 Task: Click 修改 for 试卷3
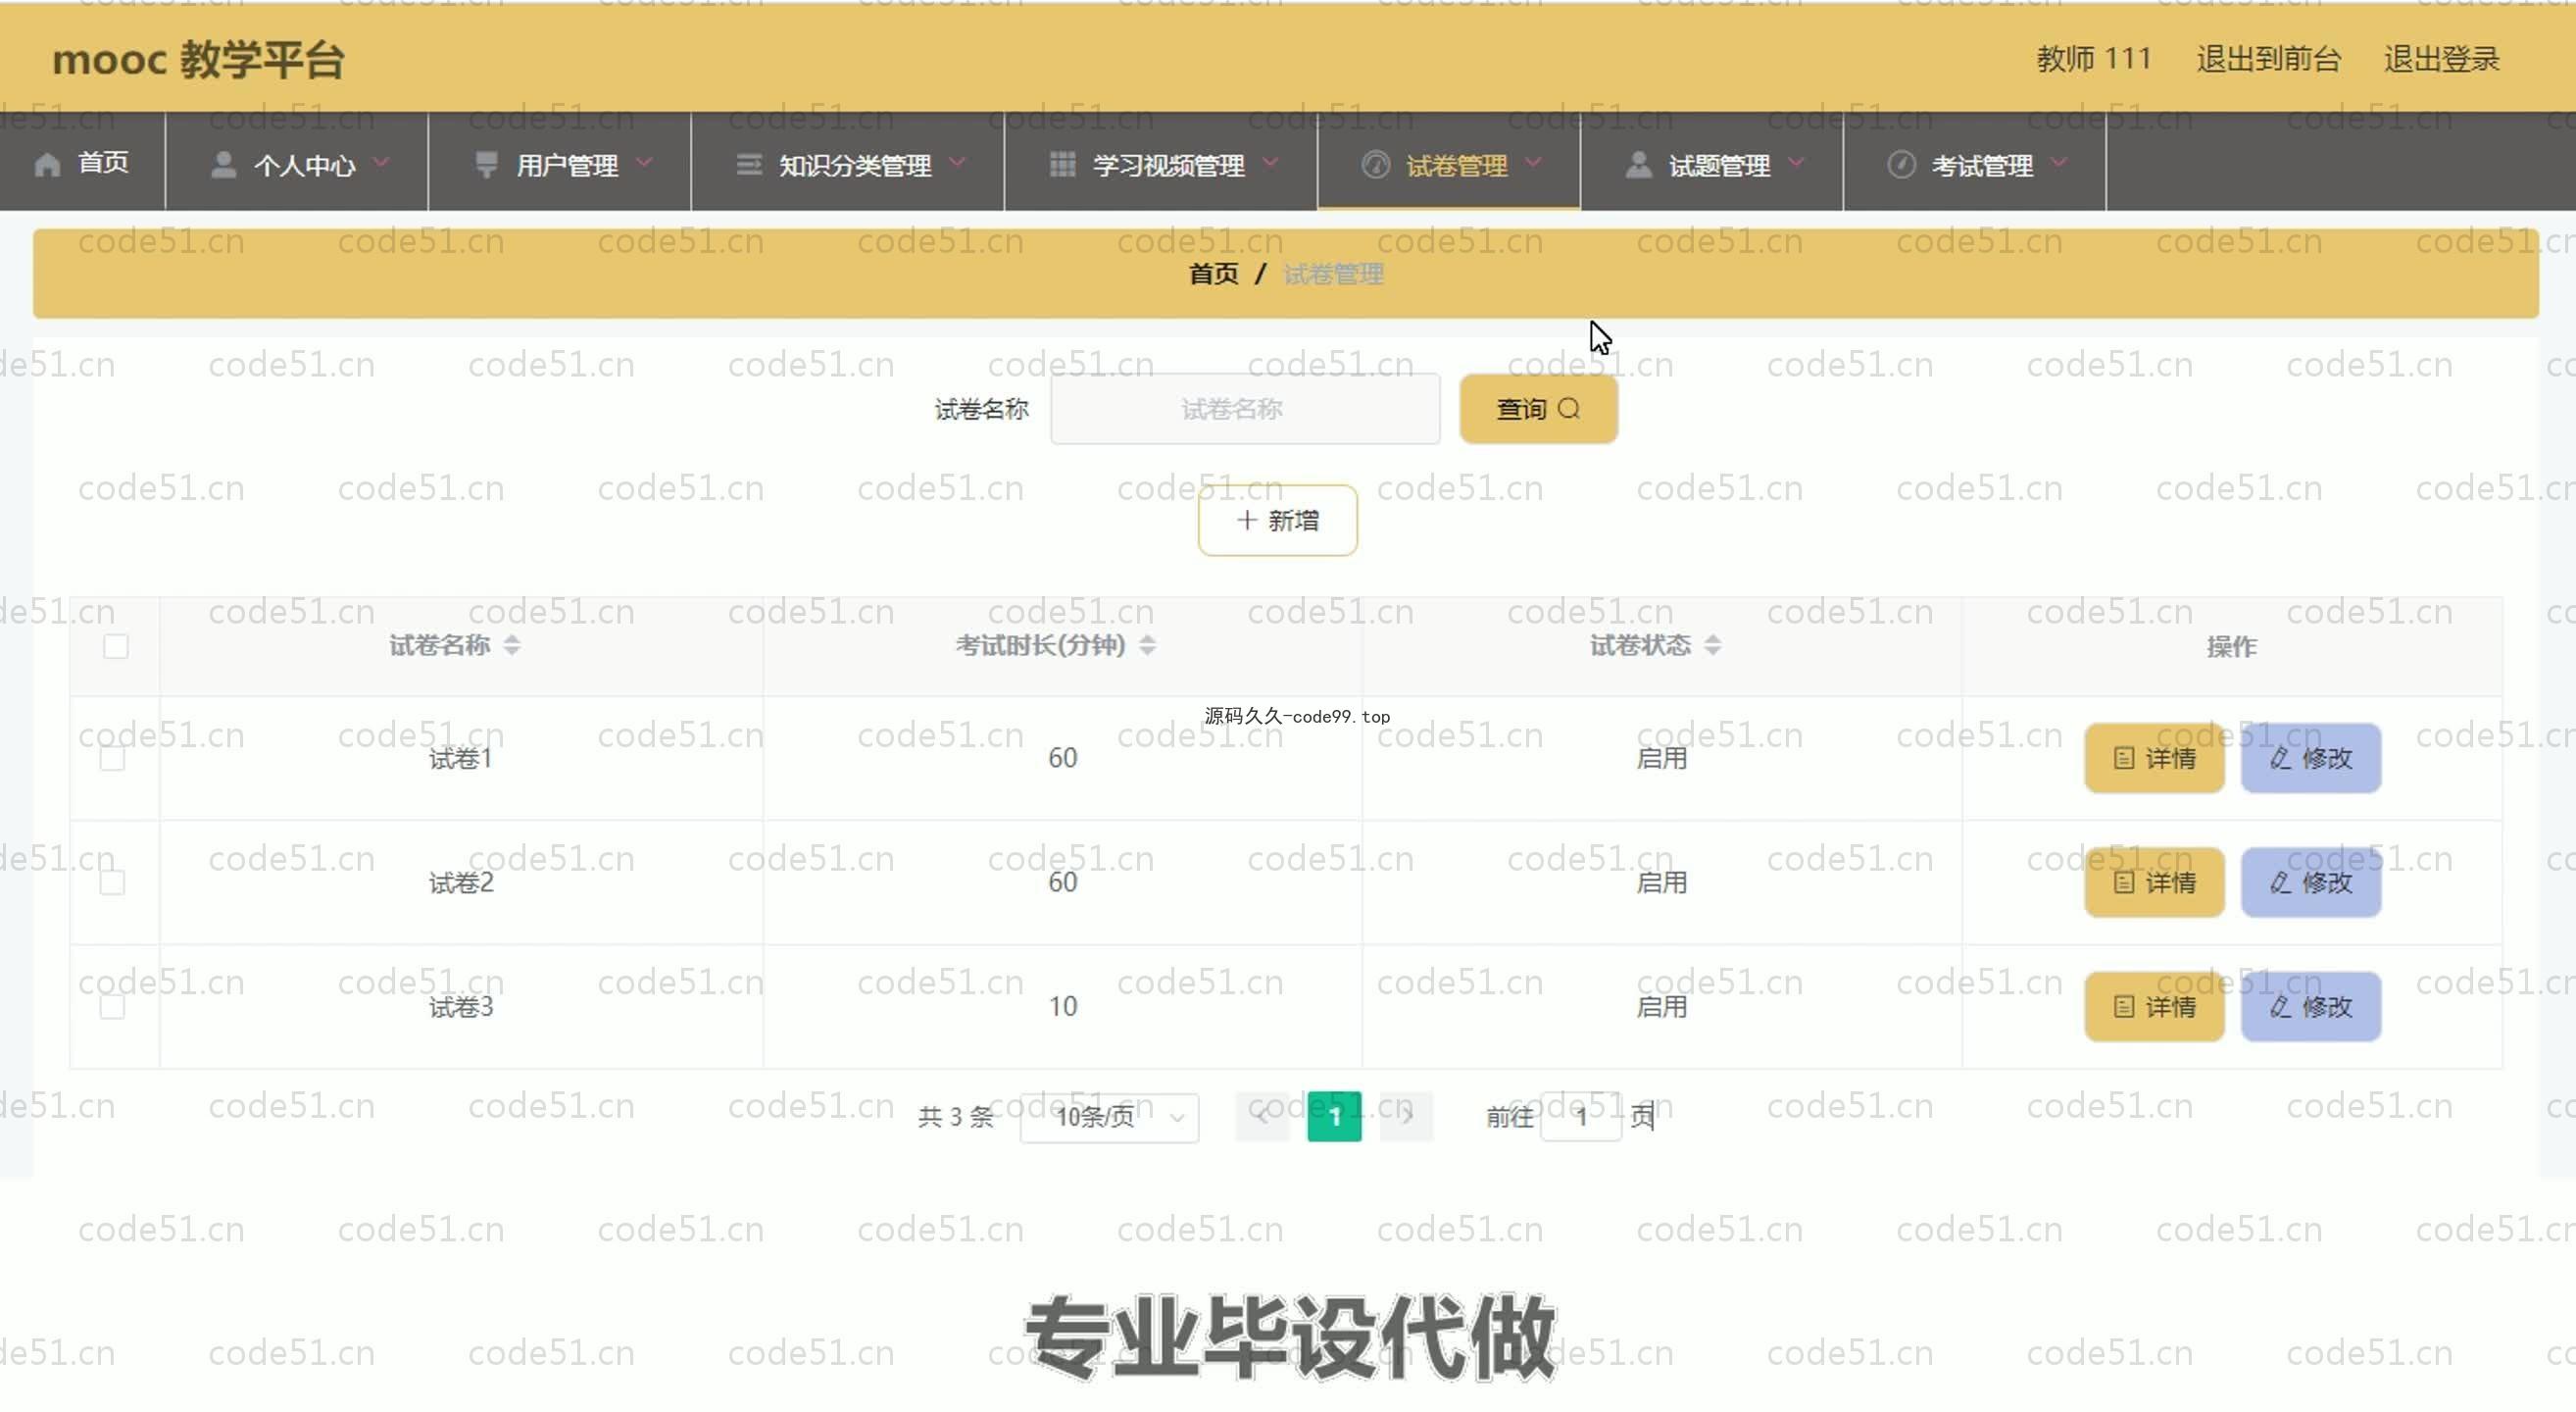[x=2310, y=1006]
